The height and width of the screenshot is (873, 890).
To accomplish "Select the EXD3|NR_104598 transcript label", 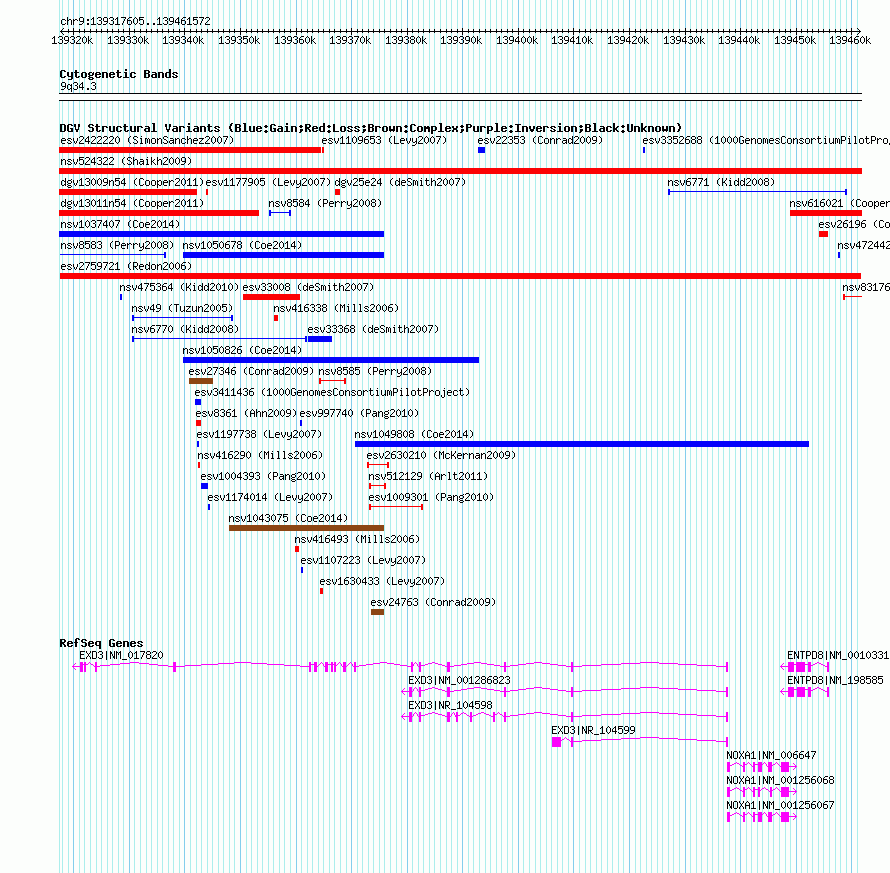I will (450, 705).
